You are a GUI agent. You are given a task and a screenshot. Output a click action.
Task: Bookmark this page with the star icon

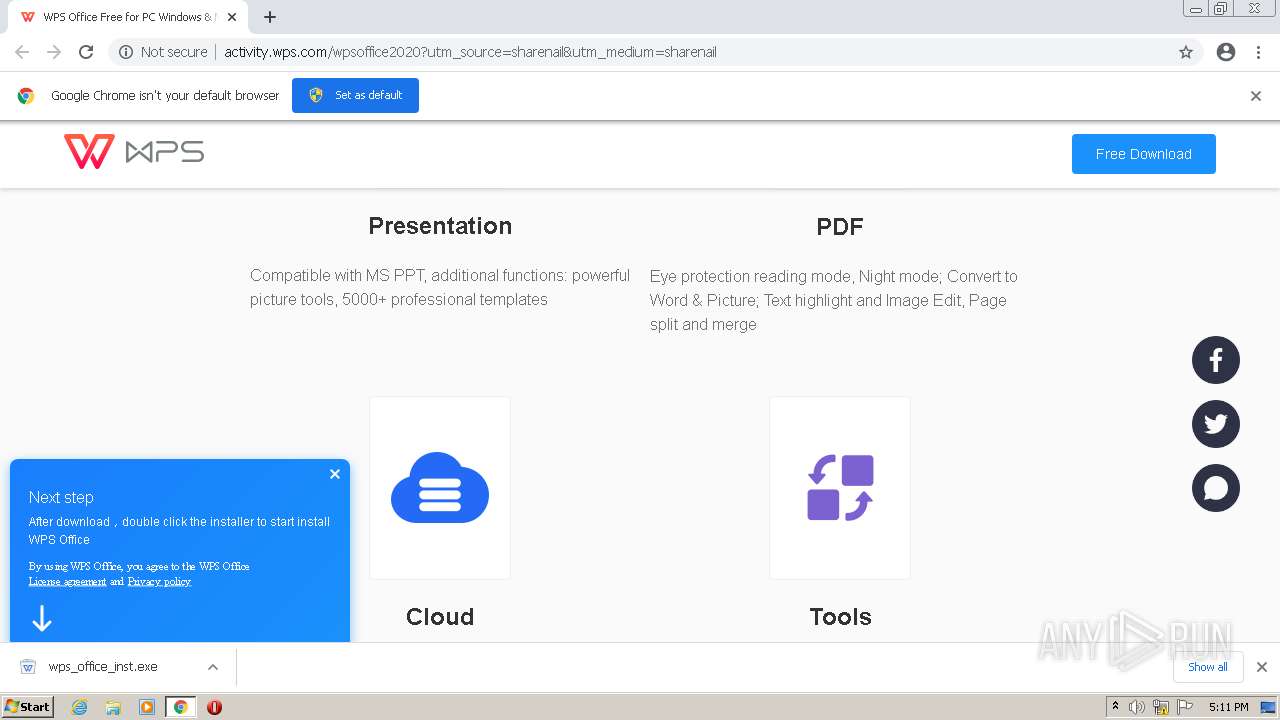[x=1186, y=52]
